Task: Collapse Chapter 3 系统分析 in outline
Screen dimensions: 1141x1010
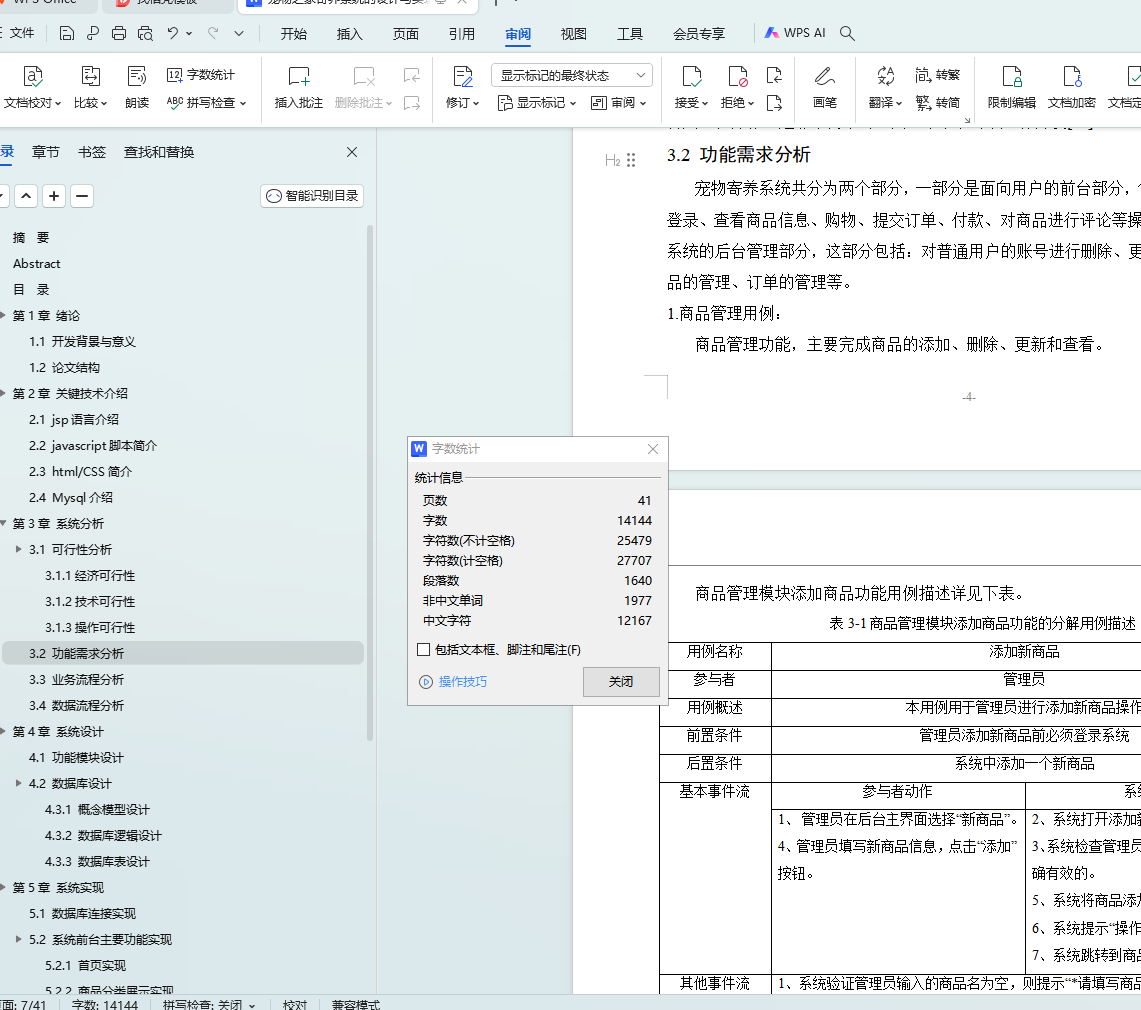Action: pyautogui.click(x=3, y=523)
